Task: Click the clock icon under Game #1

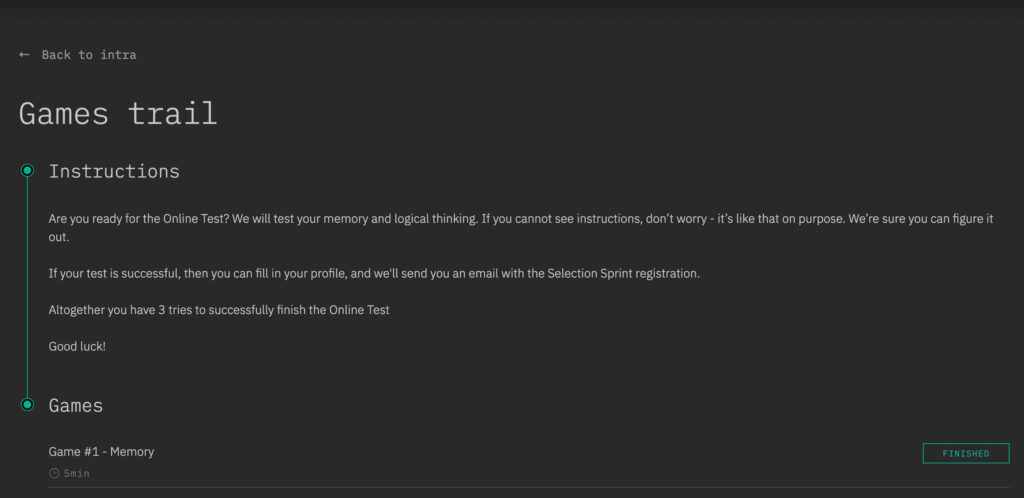Action: pos(54,473)
